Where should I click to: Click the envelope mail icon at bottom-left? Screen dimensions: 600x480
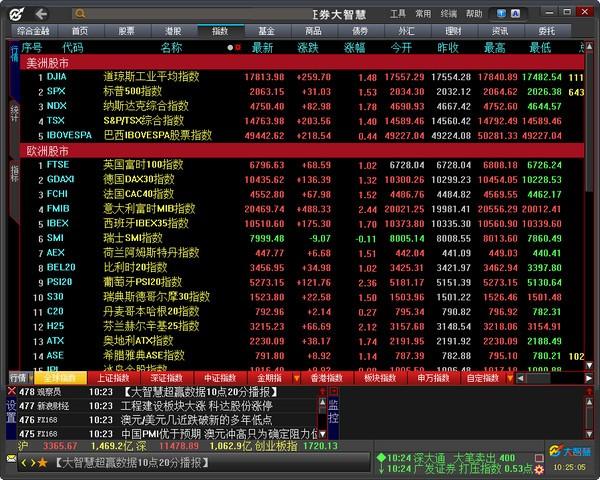[11, 458]
